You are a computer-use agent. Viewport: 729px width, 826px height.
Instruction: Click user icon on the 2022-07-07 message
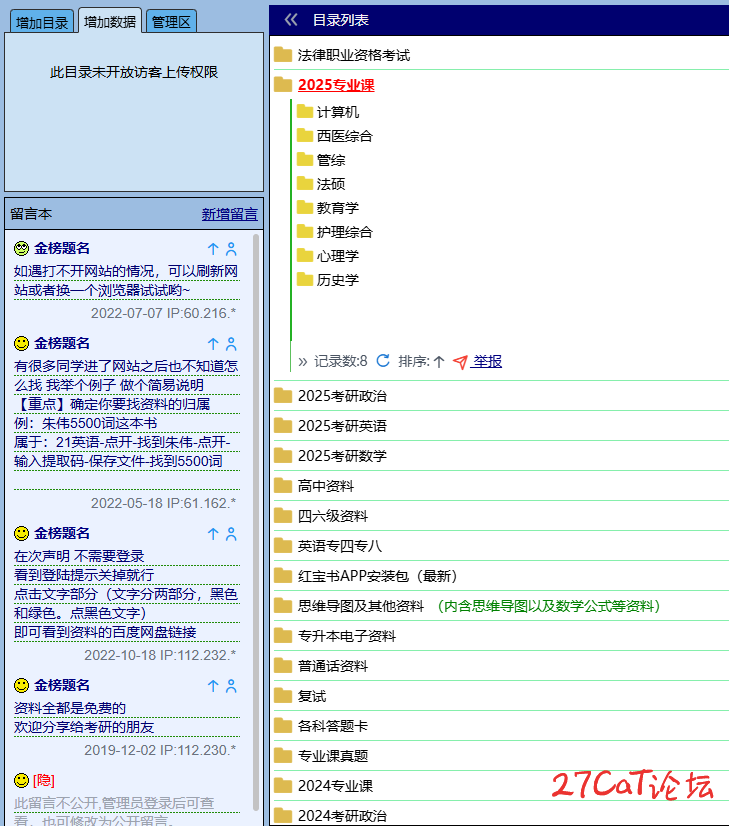point(231,249)
